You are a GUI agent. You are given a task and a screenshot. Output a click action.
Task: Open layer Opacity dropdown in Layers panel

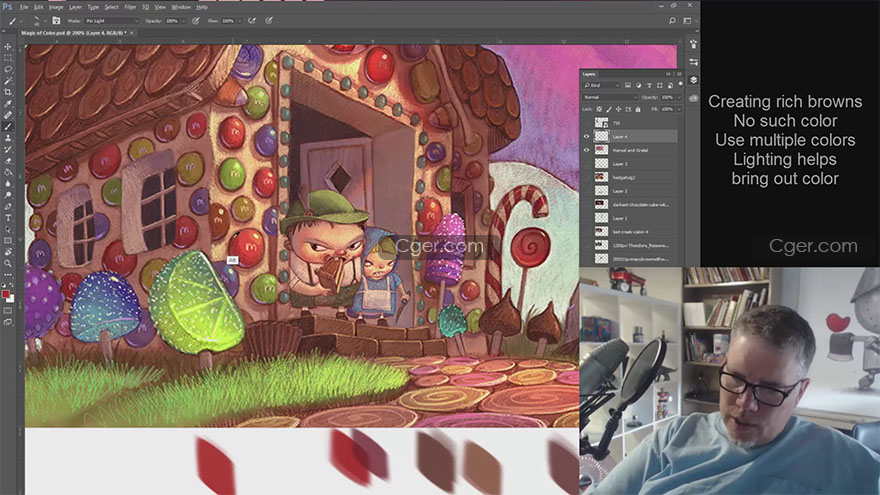[x=679, y=97]
